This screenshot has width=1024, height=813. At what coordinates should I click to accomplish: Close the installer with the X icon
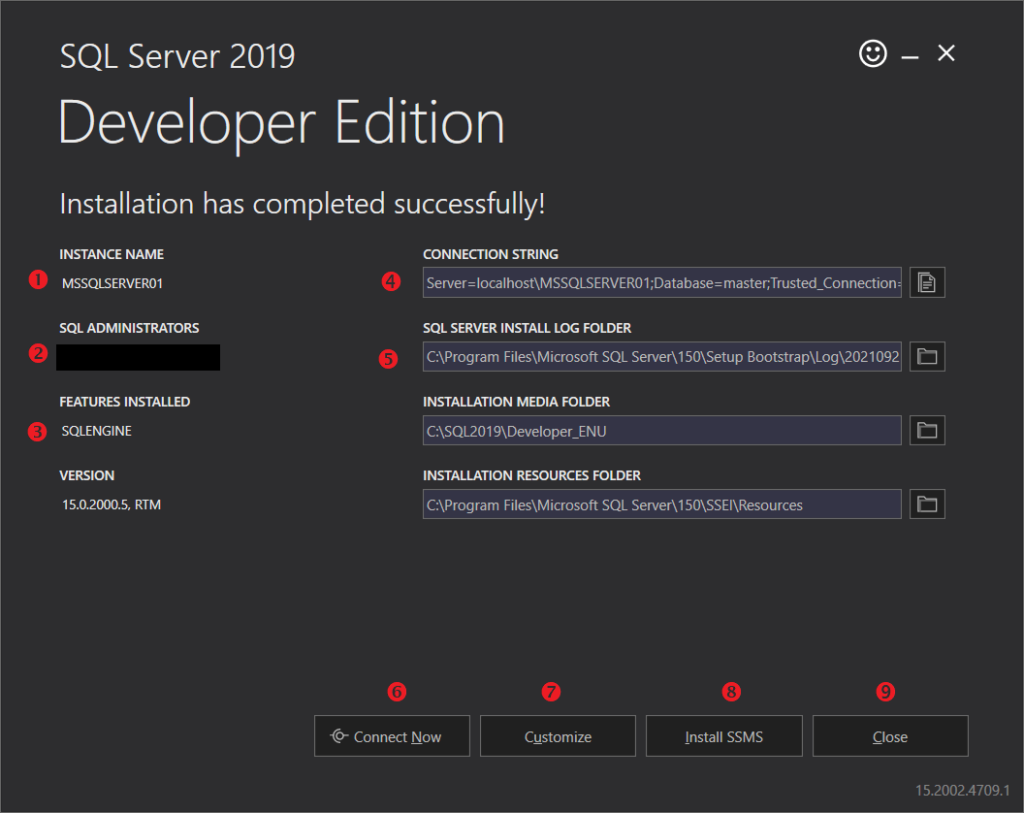point(946,53)
